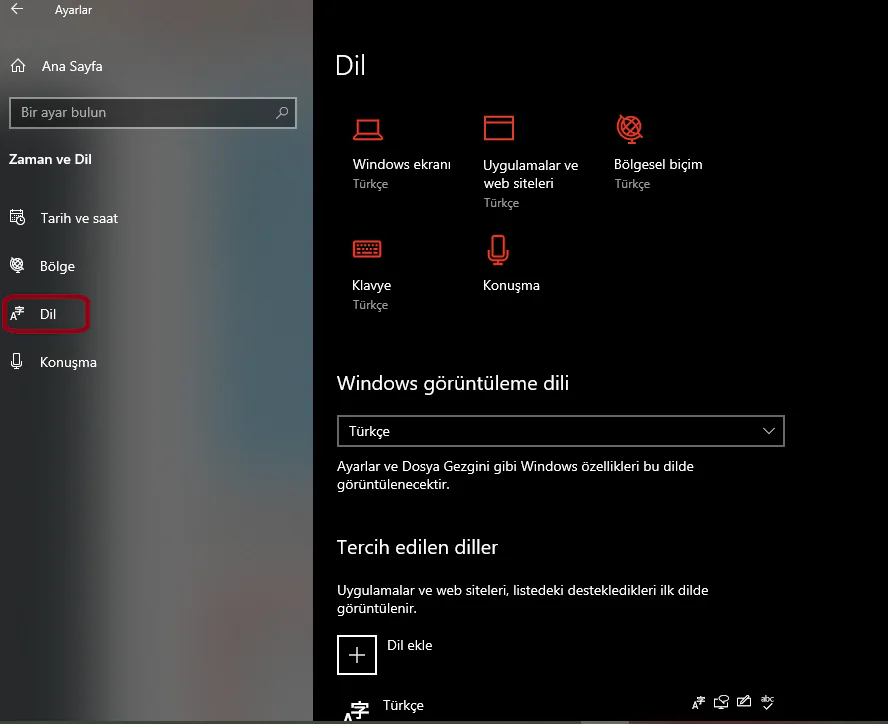Click the text-to-speech icon on Türkçe row

pyautogui.click(x=721, y=703)
